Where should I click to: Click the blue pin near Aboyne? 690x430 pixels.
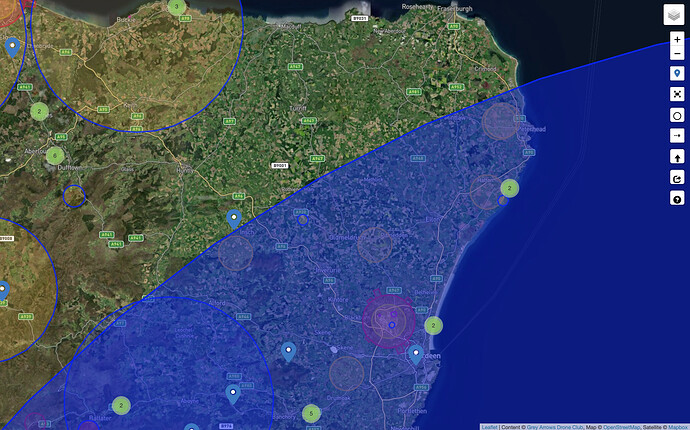(233, 394)
